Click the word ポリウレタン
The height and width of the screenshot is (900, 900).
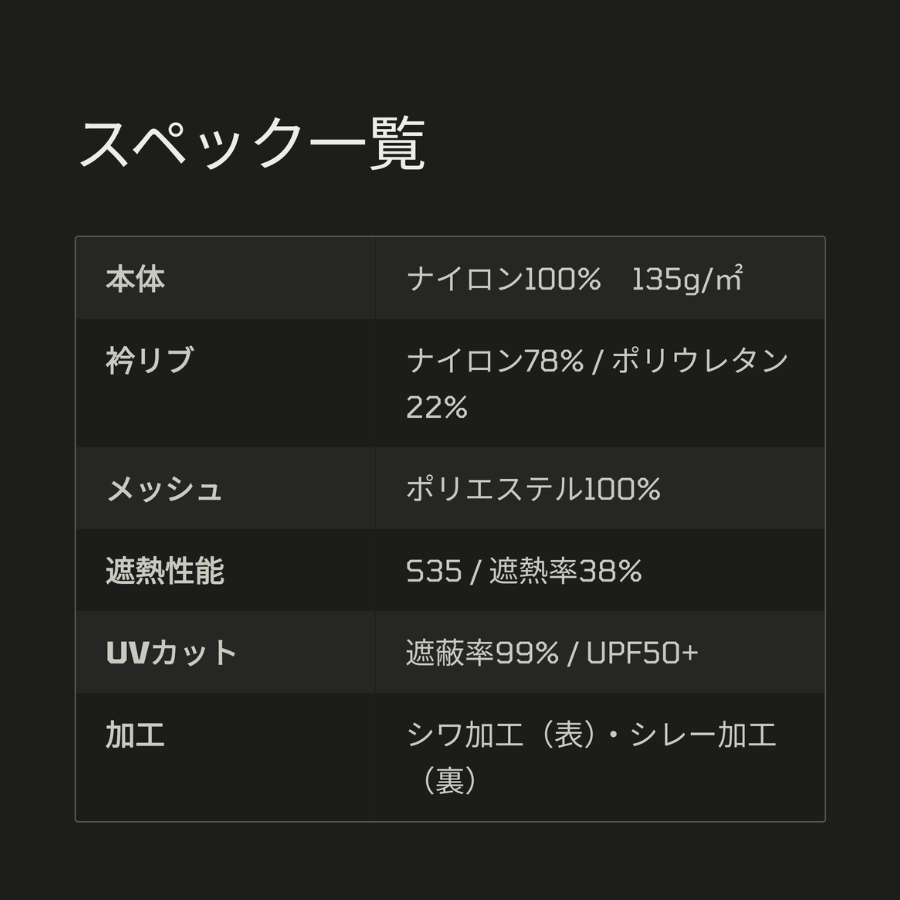[700, 360]
